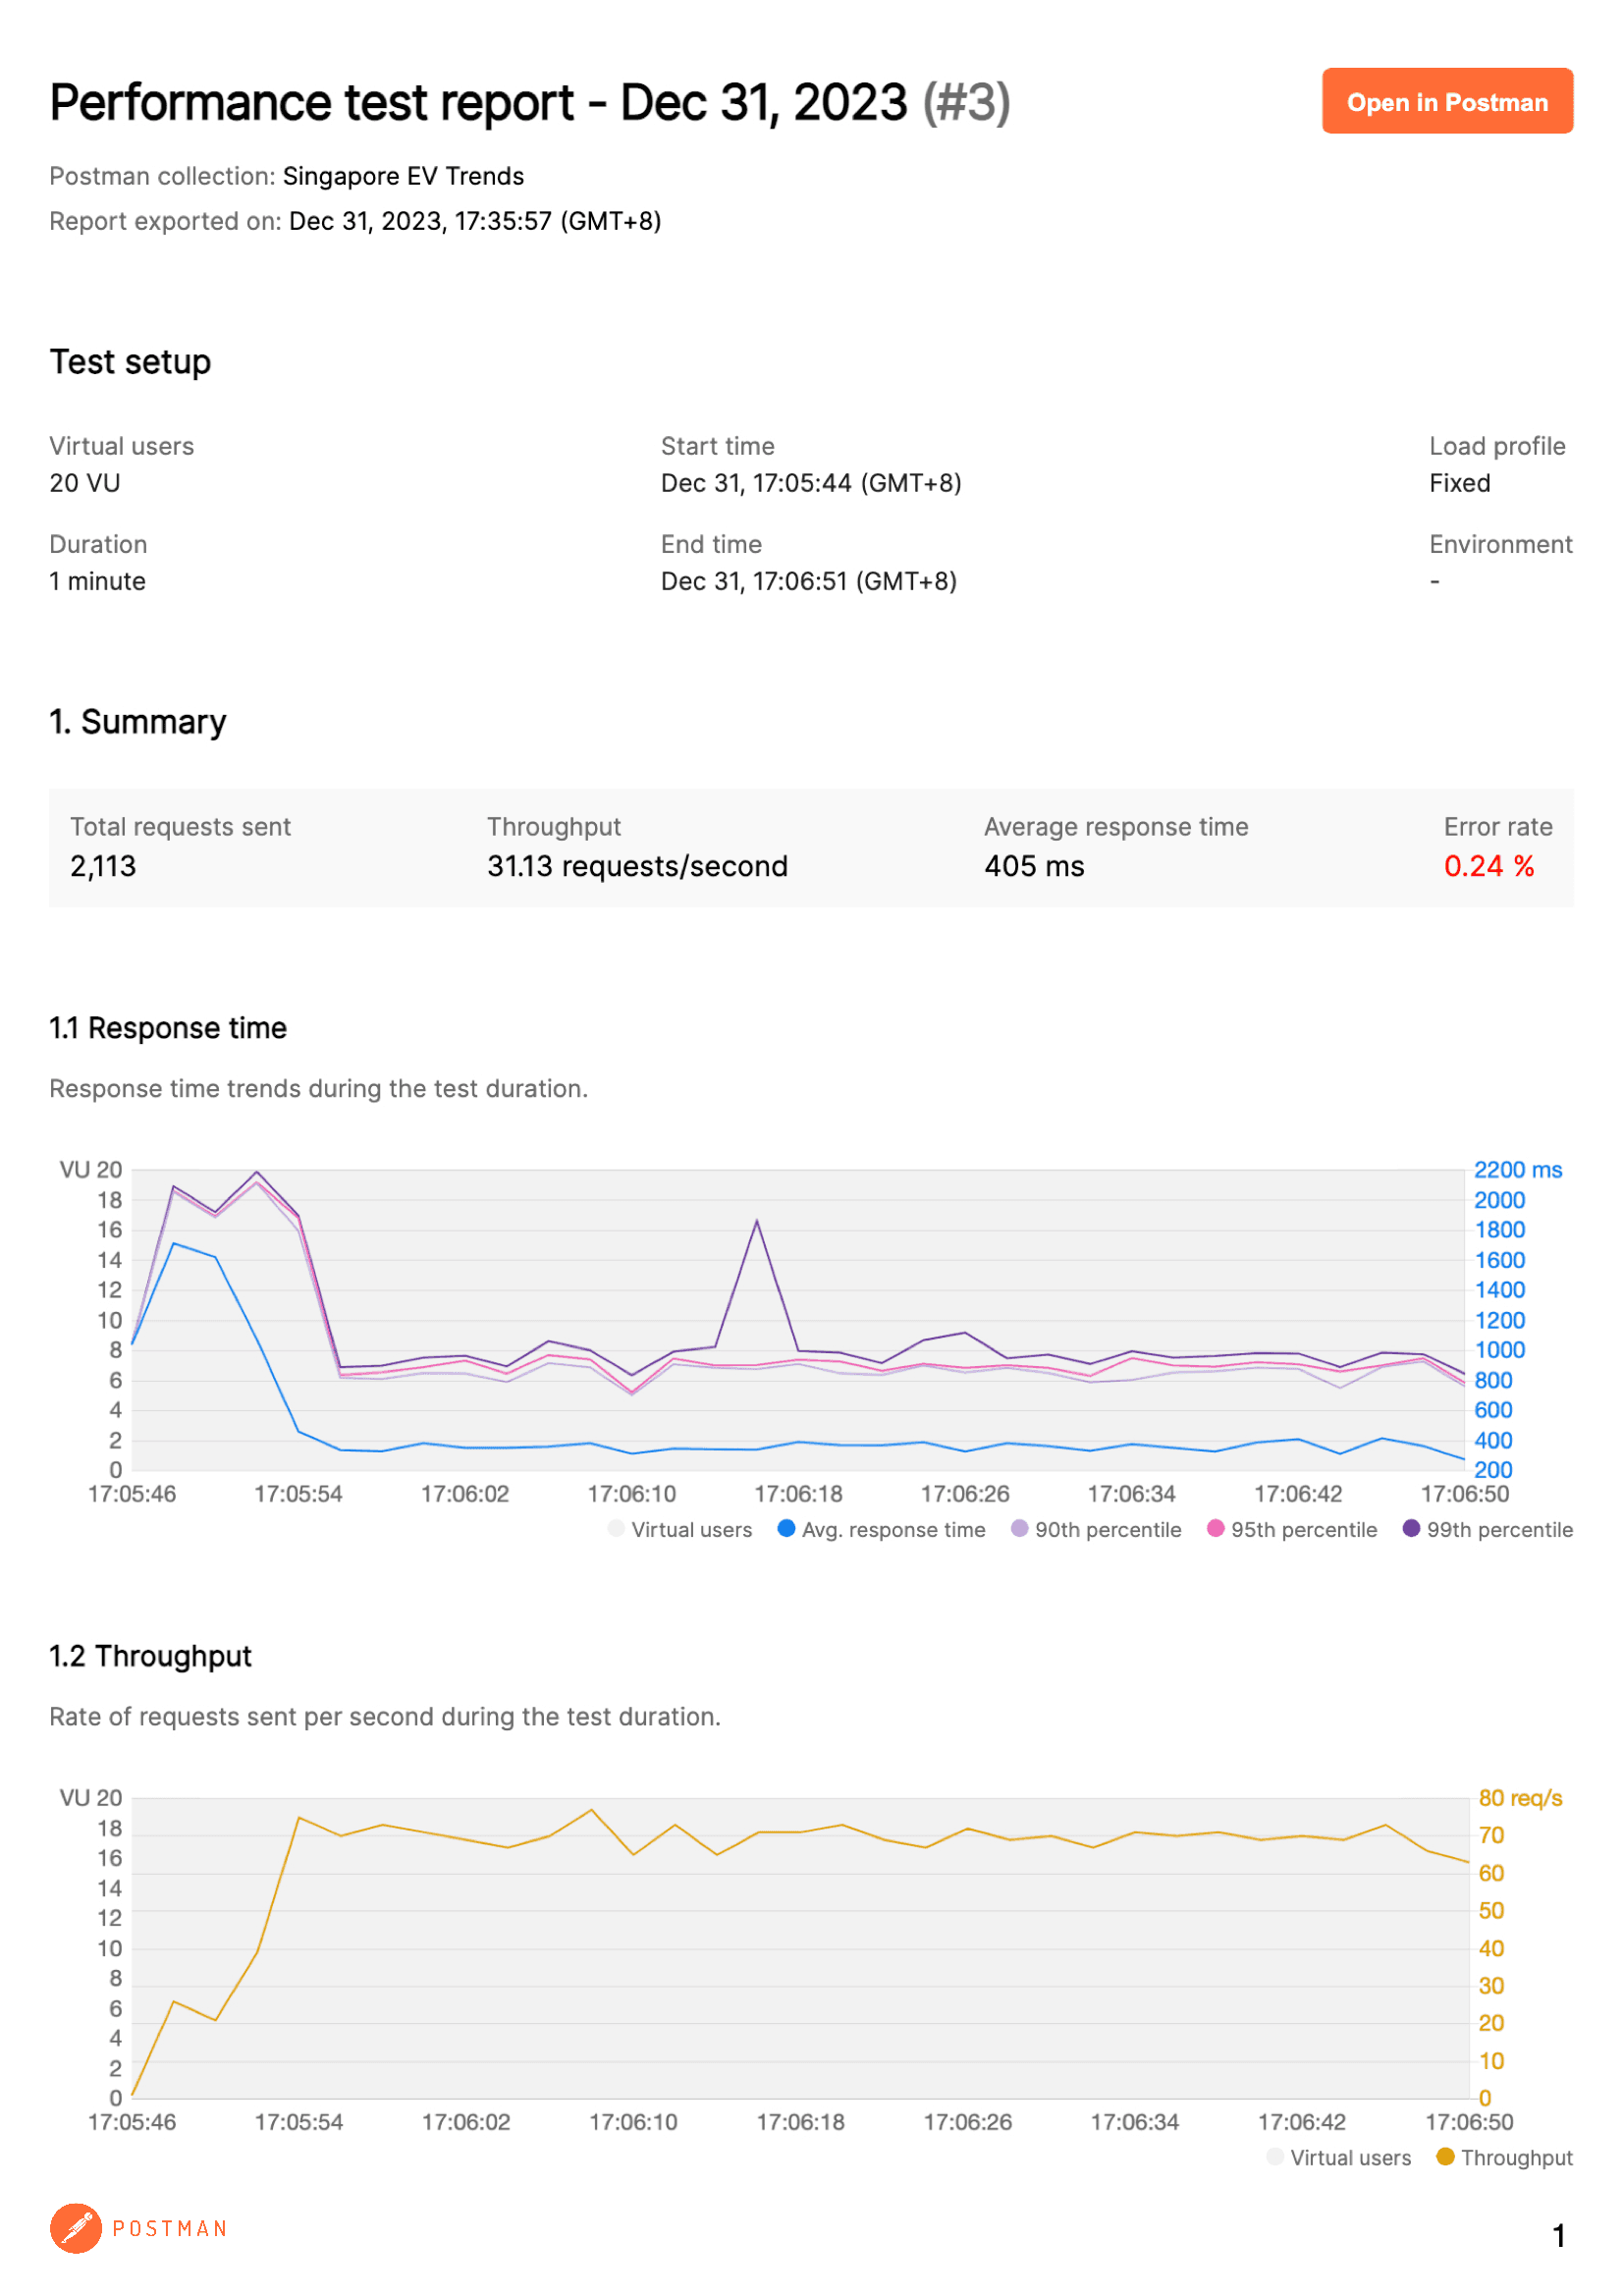Image resolution: width=1623 pixels, height=2296 pixels.
Task: Click the 1.2 Throughput heading
Action: (150, 1656)
